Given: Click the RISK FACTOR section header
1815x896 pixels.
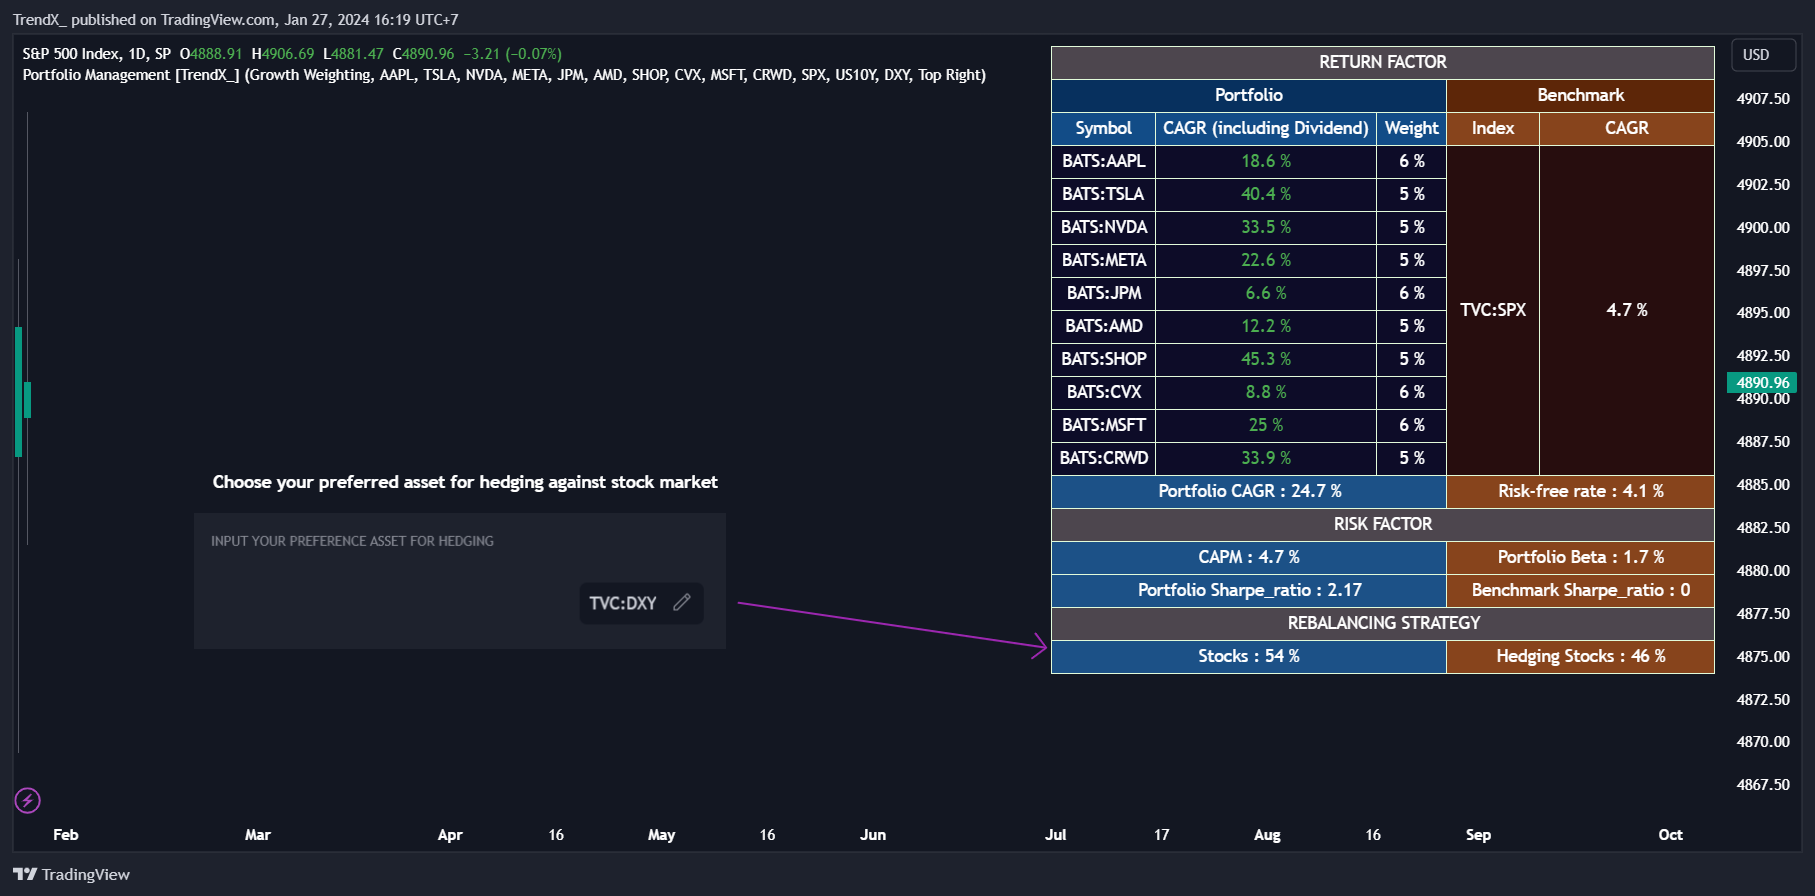Looking at the screenshot, I should pyautogui.click(x=1383, y=524).
